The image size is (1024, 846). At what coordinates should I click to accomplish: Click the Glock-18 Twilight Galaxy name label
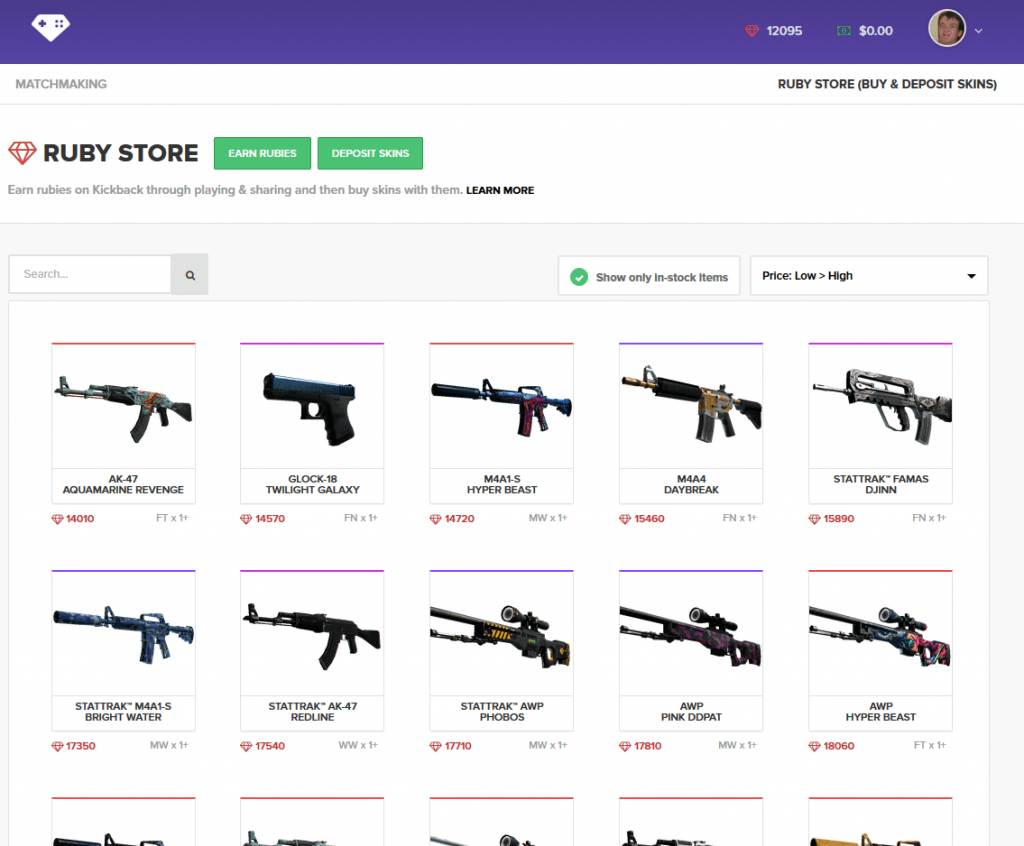click(312, 484)
